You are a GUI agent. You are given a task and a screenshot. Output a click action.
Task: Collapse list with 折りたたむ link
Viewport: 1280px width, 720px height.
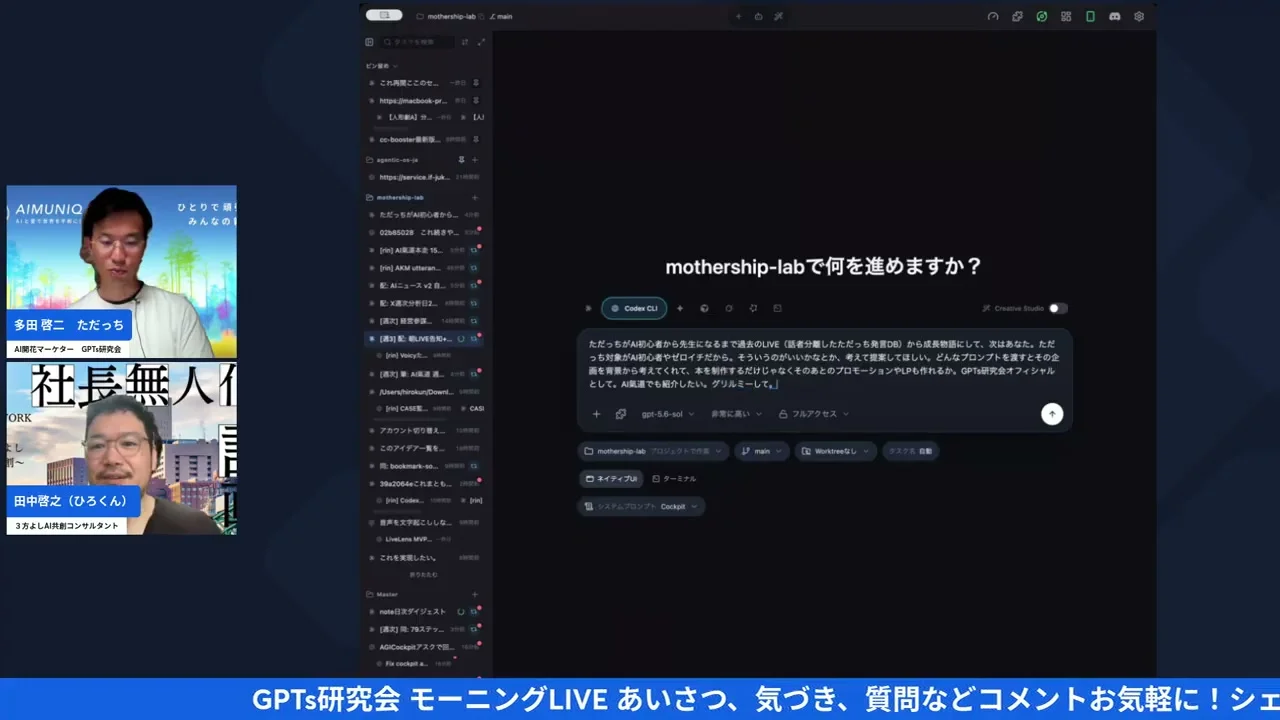point(423,575)
